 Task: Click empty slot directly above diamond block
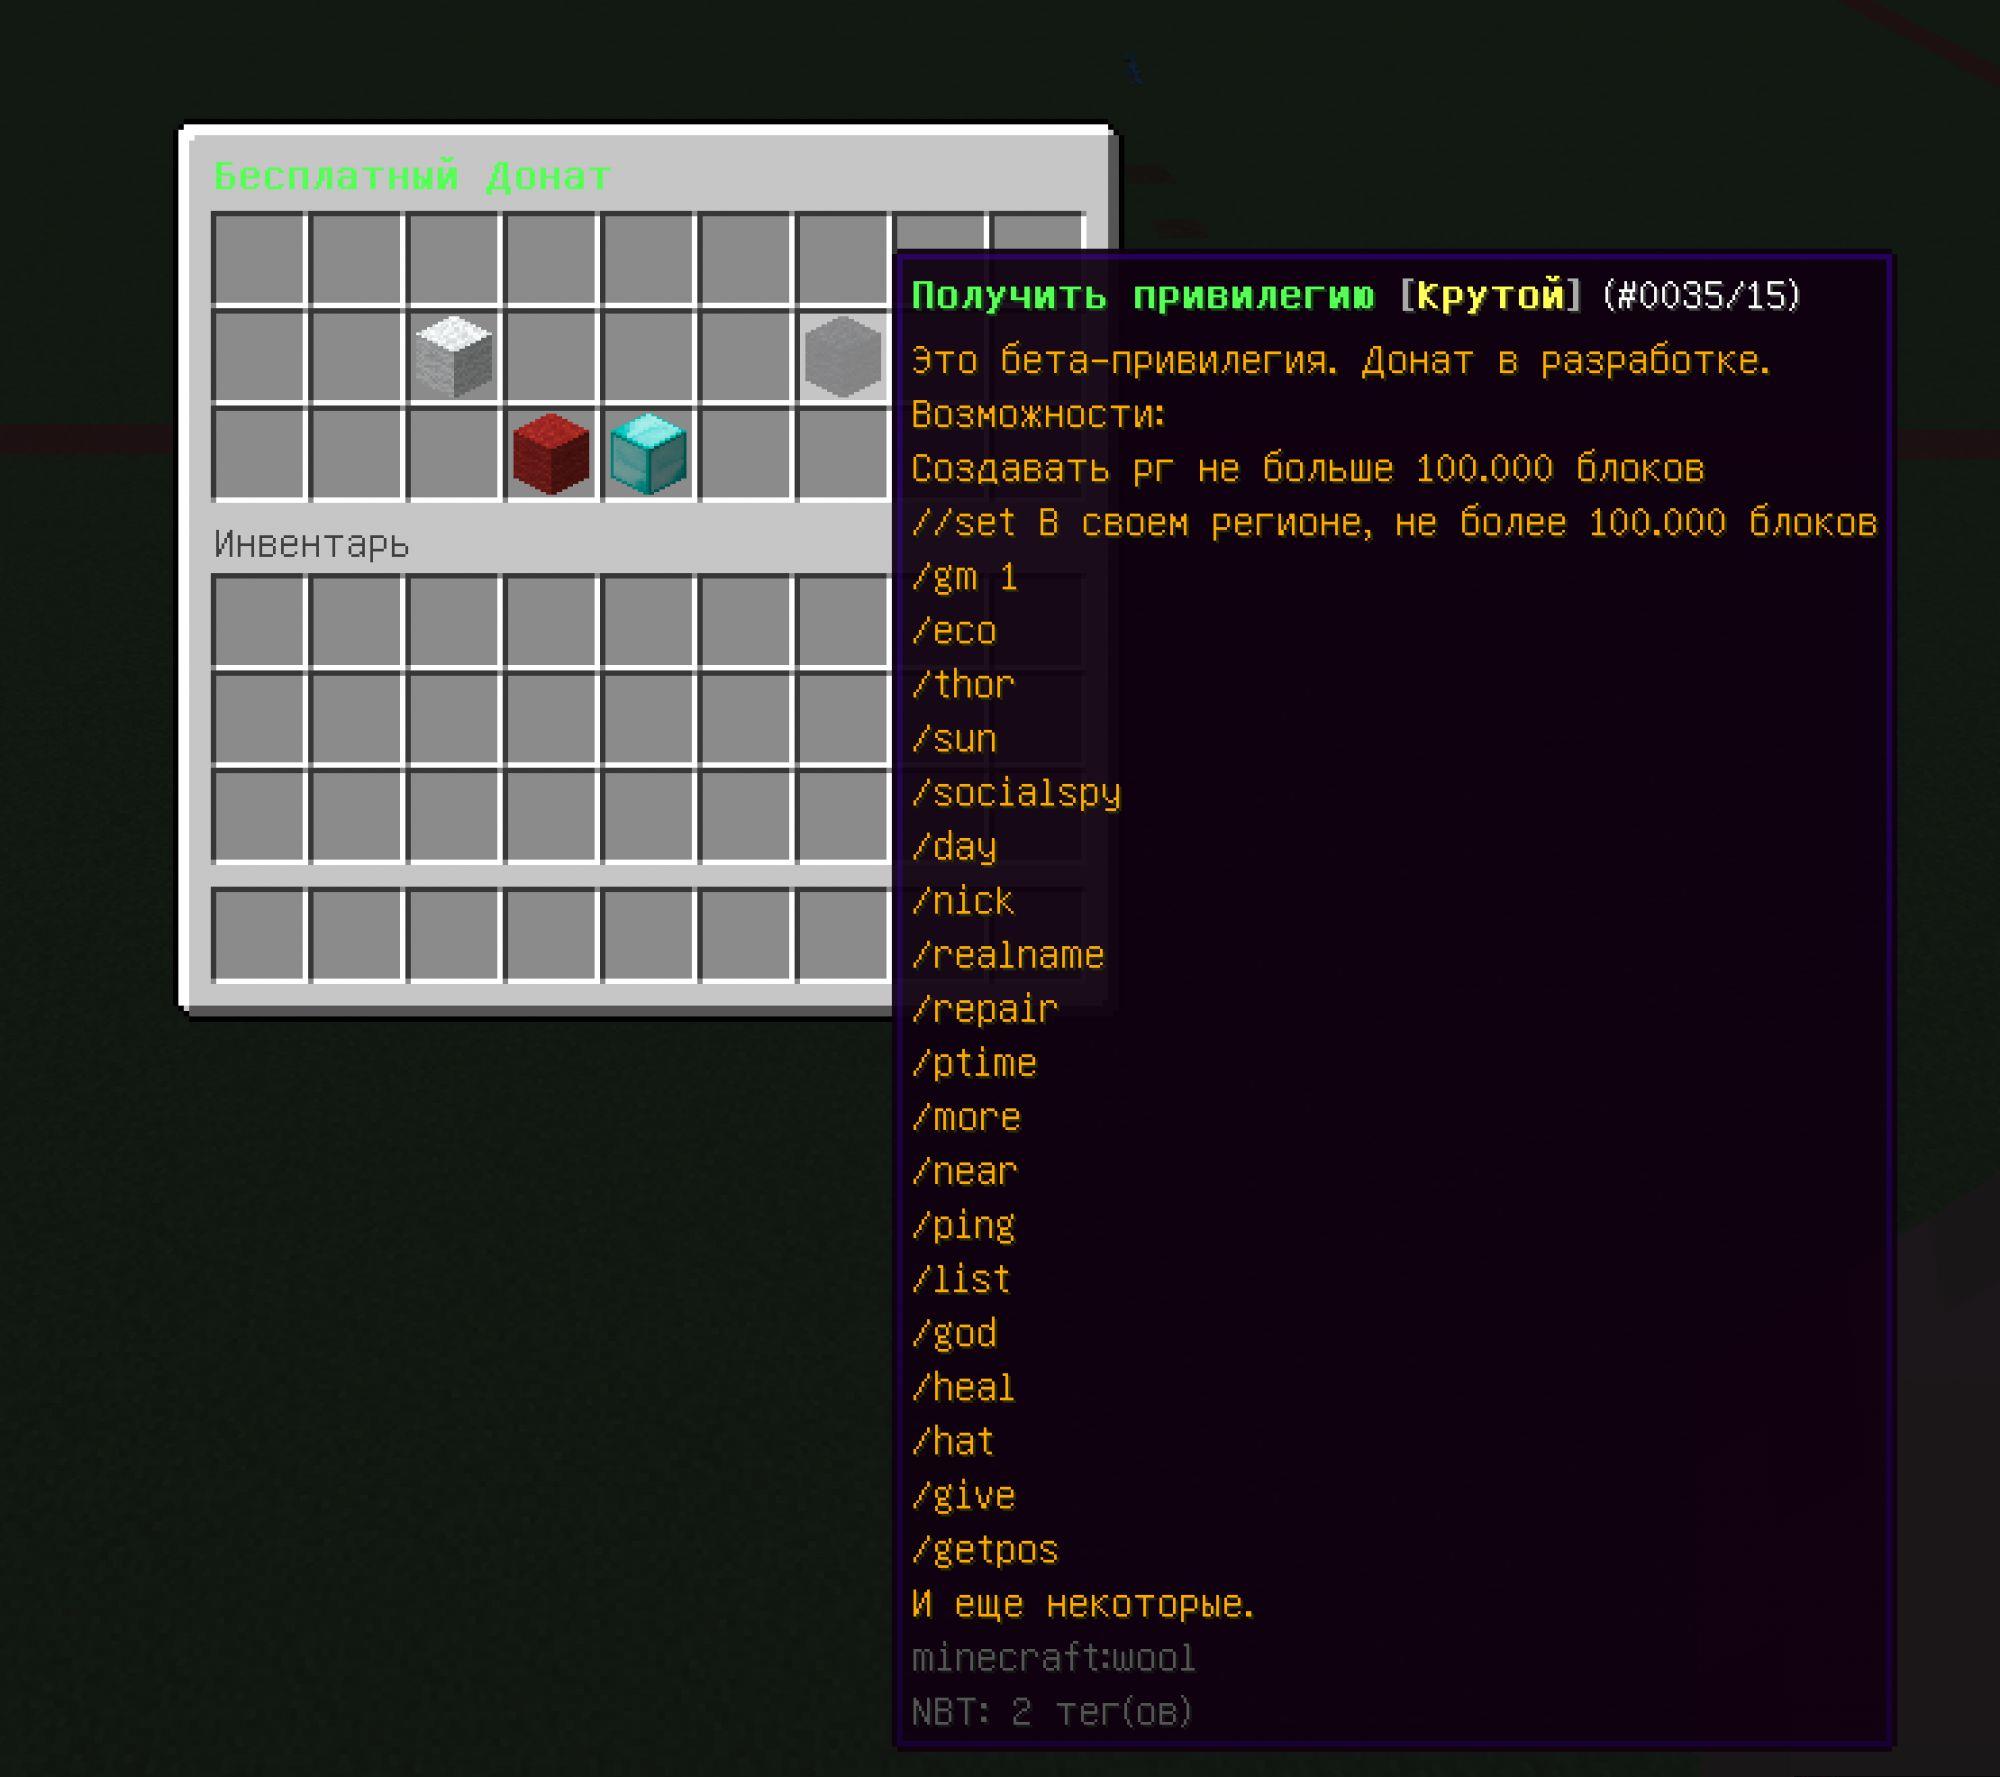coord(648,356)
